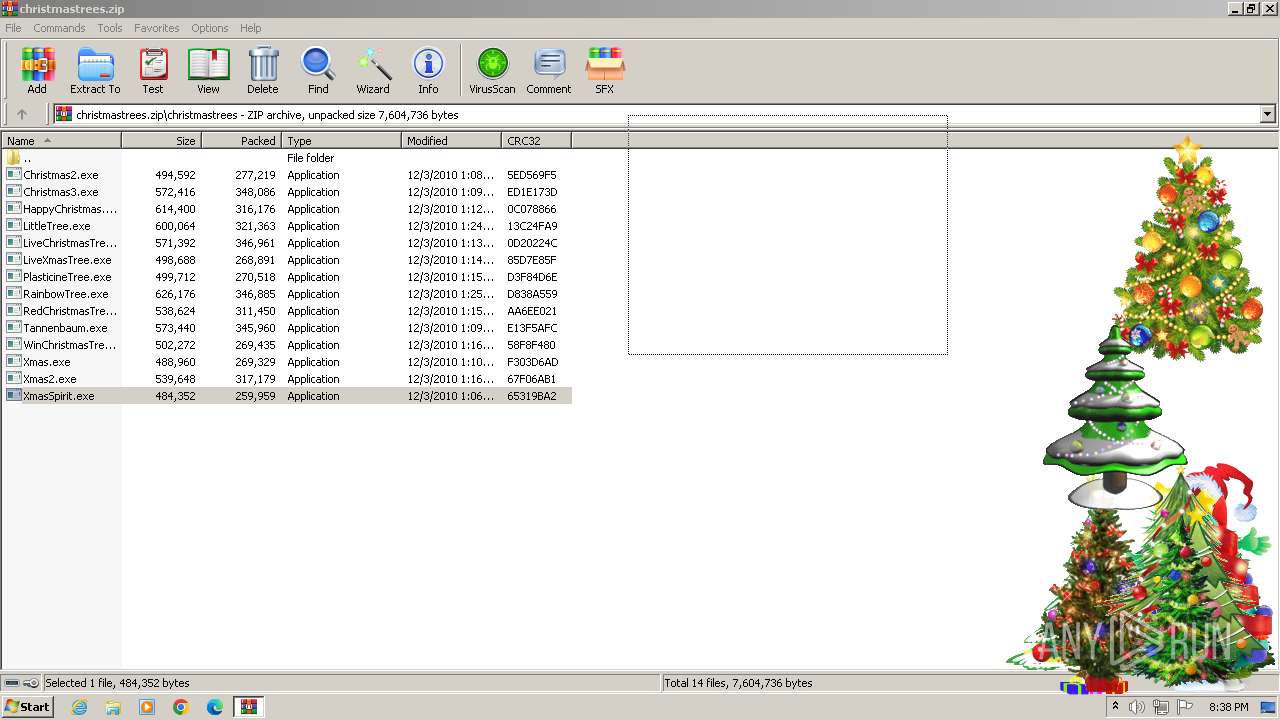Screen dimensions: 1280x720
Task: Click the LittleTree.exe file icon
Action: pyautogui.click(x=13, y=226)
